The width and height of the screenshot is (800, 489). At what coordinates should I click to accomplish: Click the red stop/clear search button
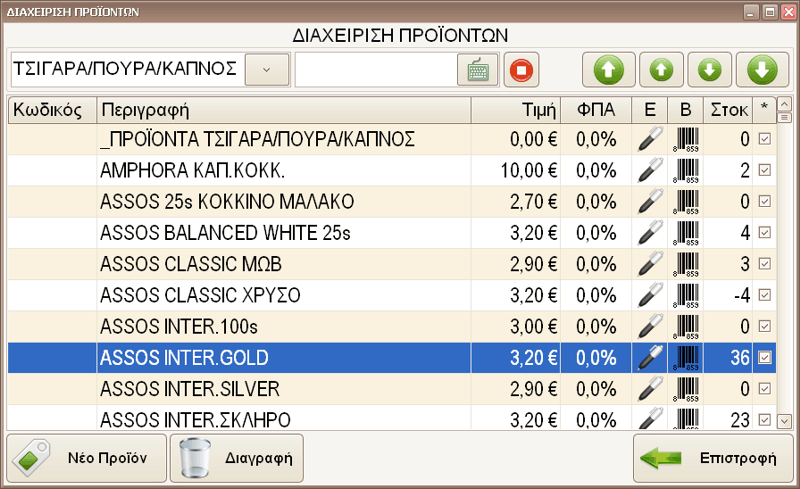521,70
